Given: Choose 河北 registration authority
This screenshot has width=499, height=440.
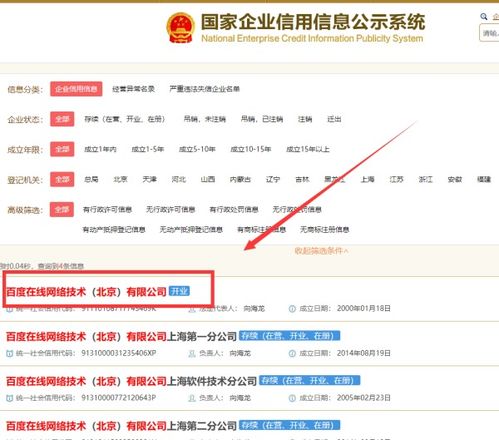Looking at the screenshot, I should [178, 179].
